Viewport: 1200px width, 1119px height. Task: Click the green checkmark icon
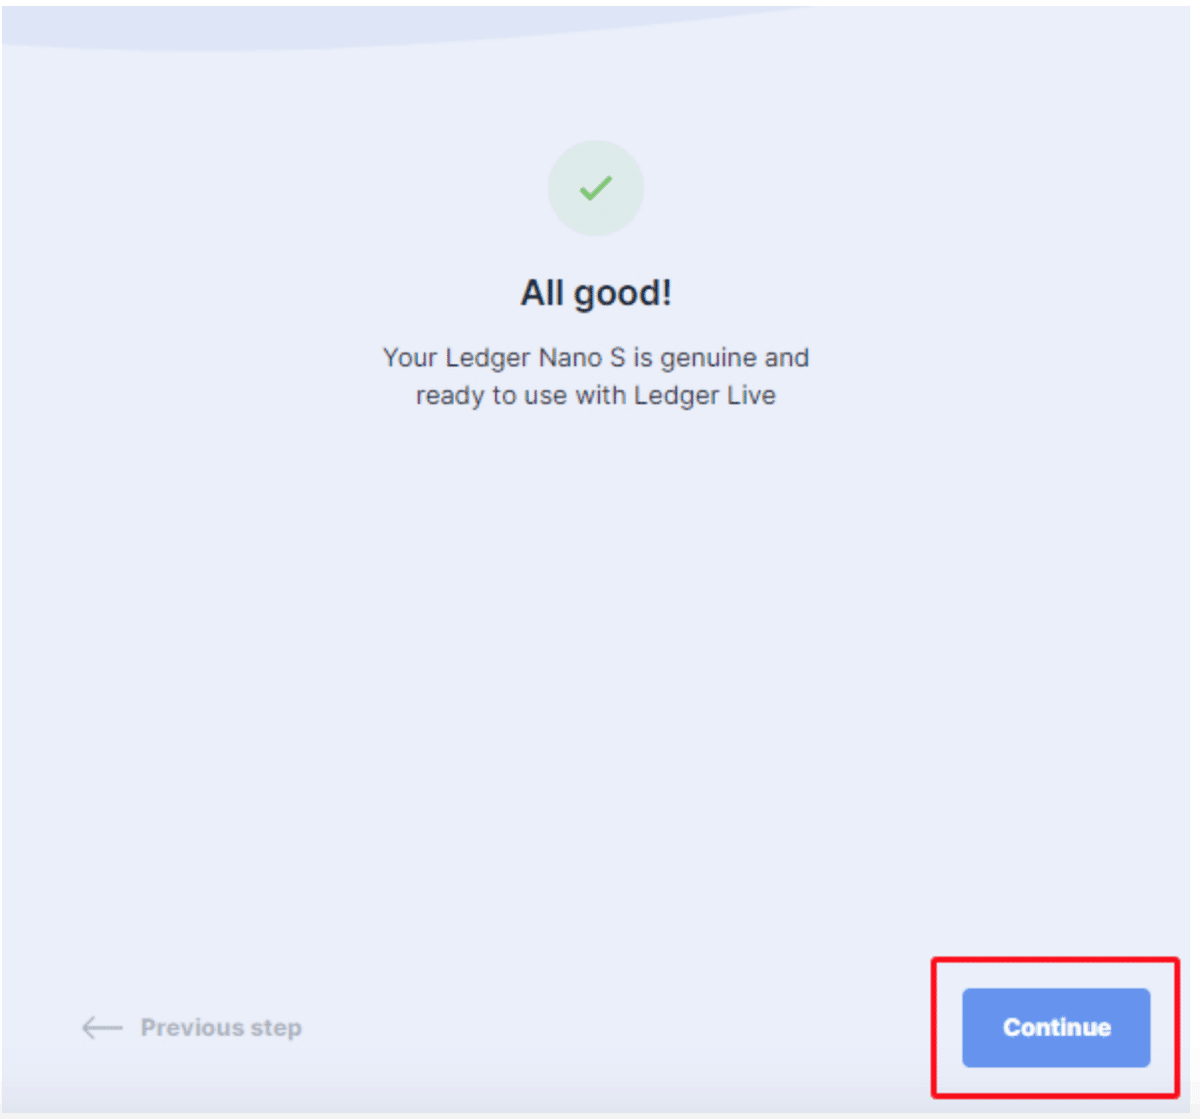(x=596, y=188)
